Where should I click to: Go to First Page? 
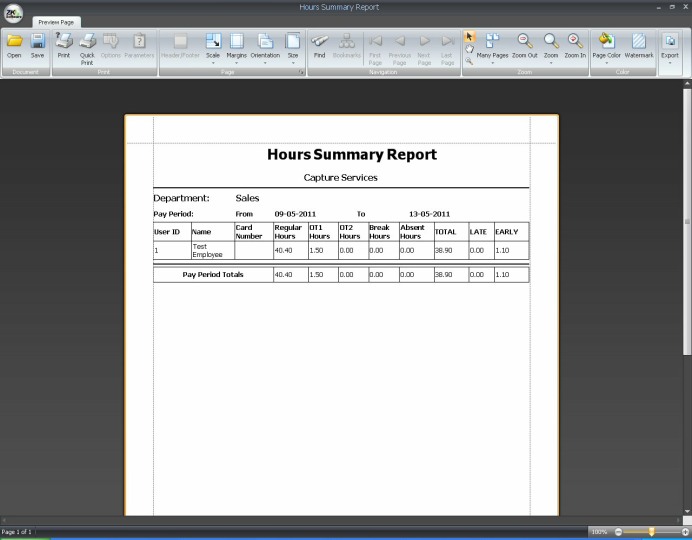(375, 49)
